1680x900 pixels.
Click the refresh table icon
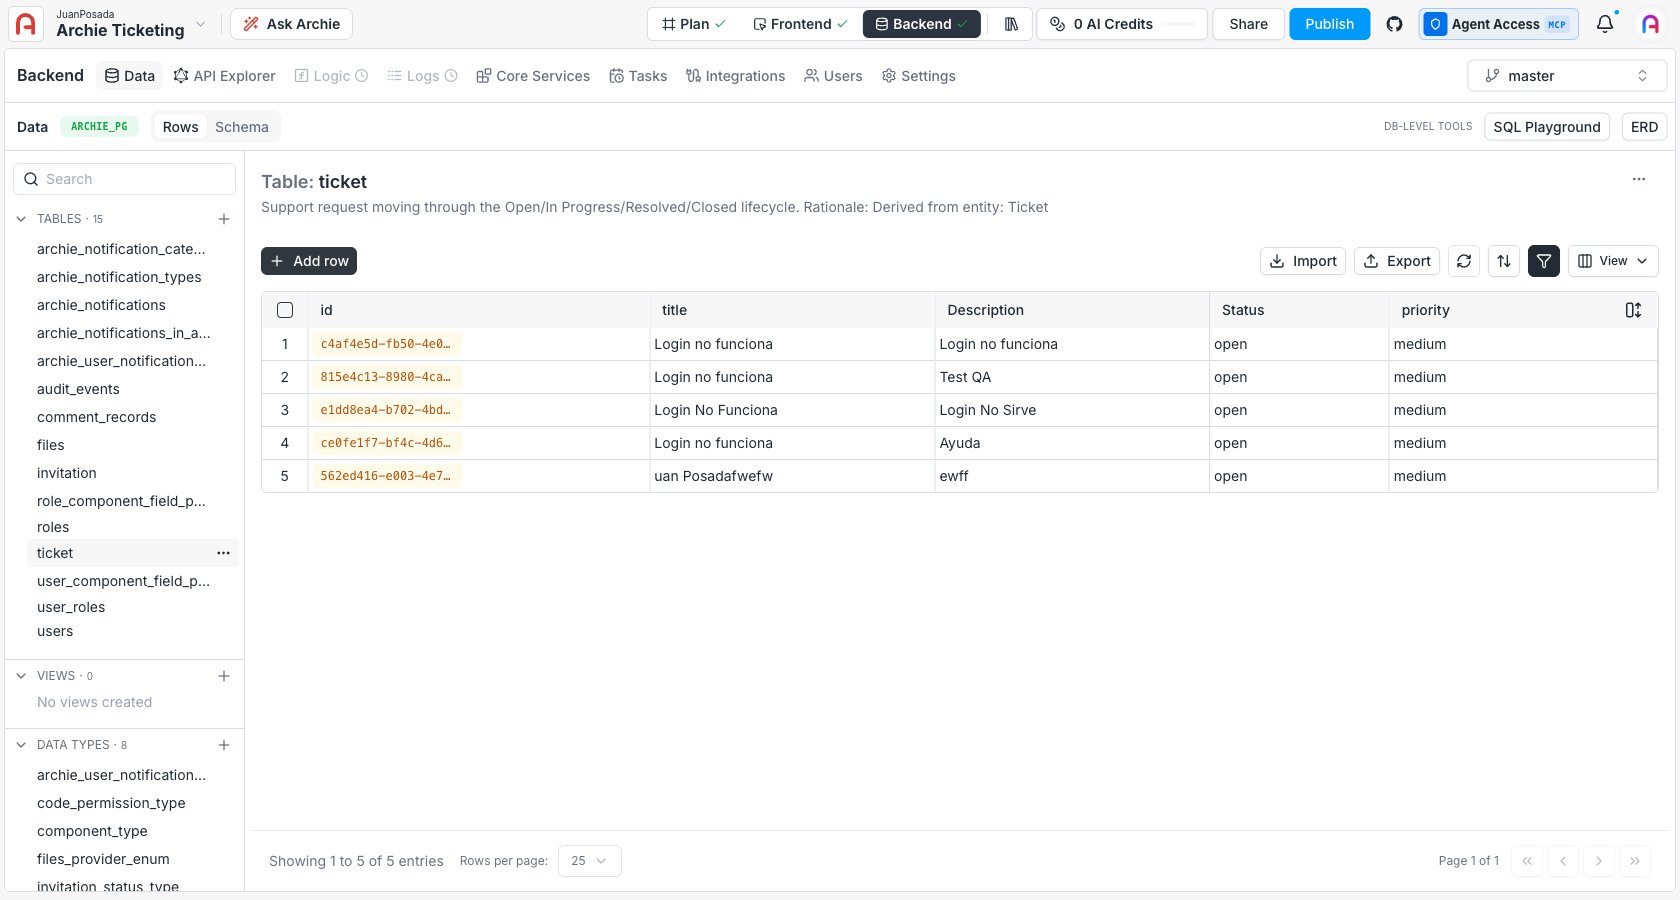(x=1464, y=261)
